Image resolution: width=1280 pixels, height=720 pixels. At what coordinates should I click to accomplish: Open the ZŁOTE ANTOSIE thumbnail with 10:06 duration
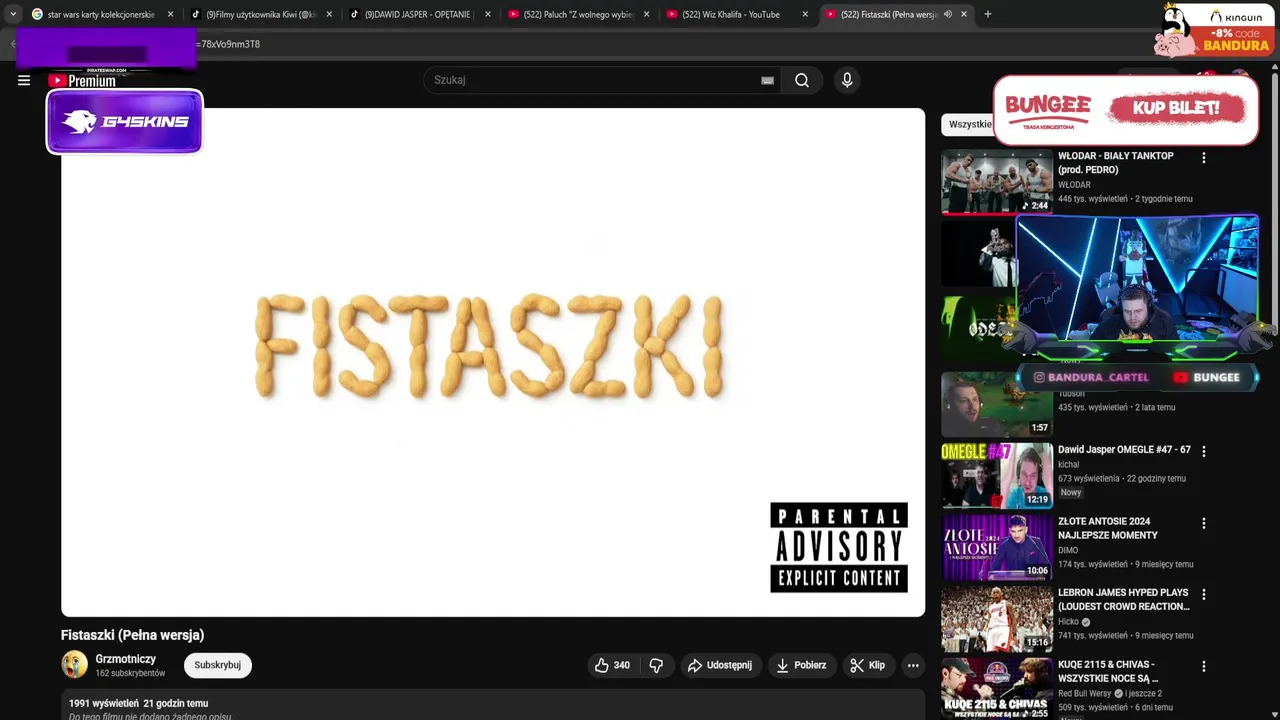coord(997,548)
